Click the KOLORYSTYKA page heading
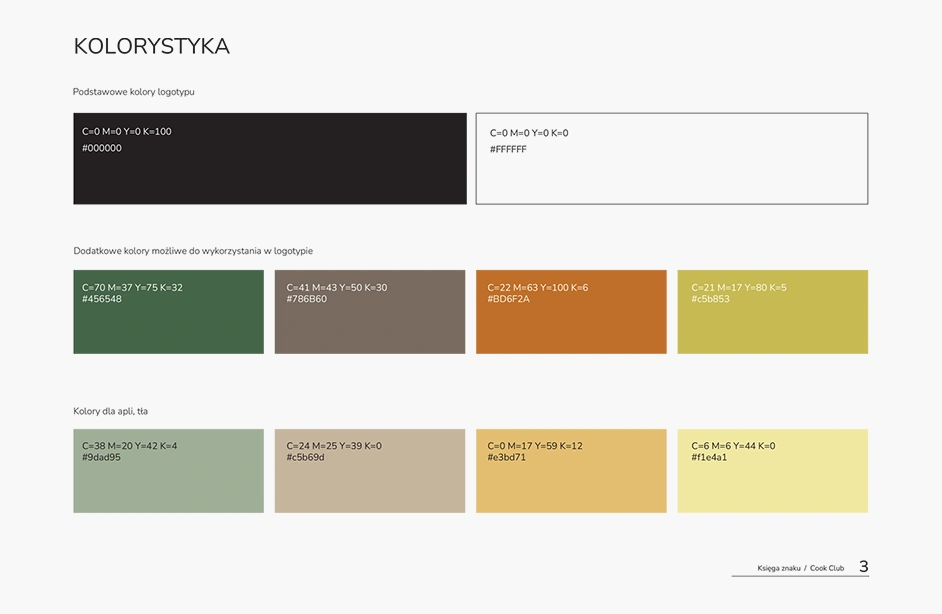 (152, 47)
